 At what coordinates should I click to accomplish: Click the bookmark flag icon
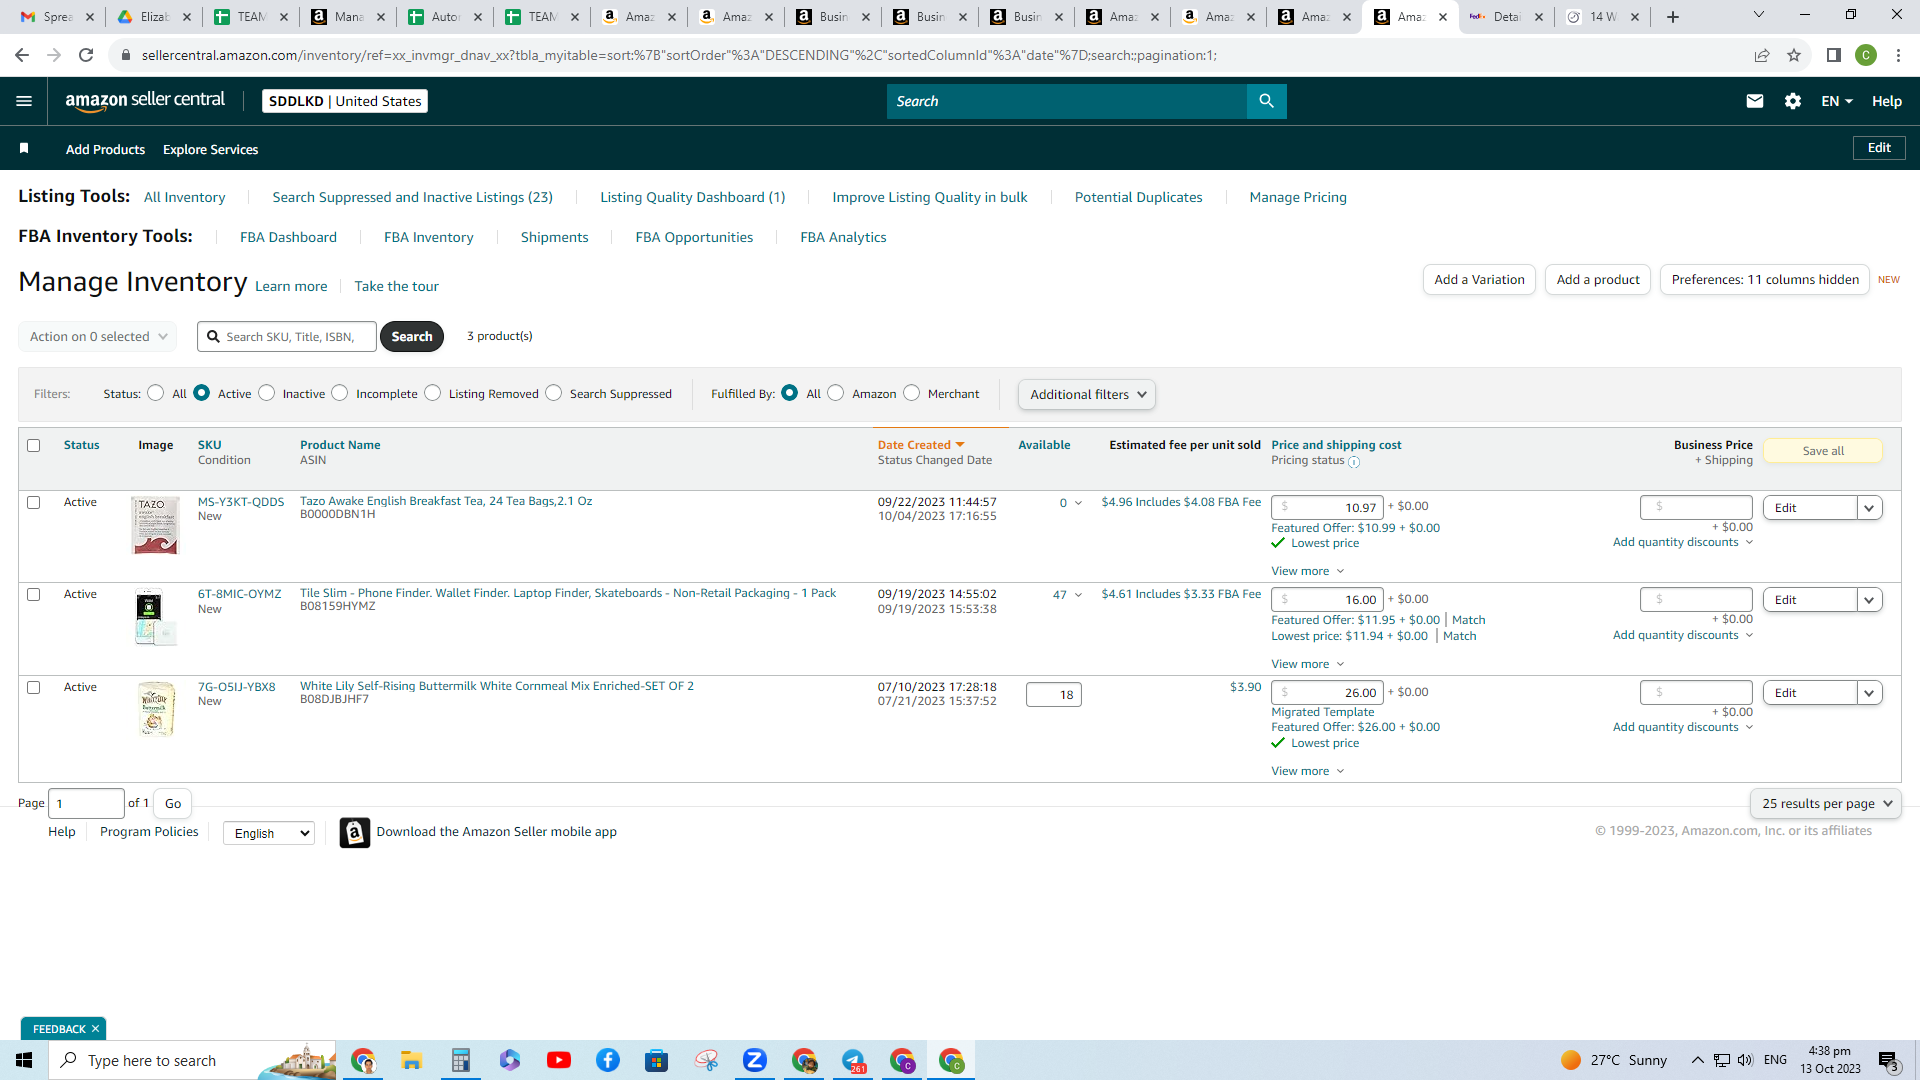click(24, 149)
